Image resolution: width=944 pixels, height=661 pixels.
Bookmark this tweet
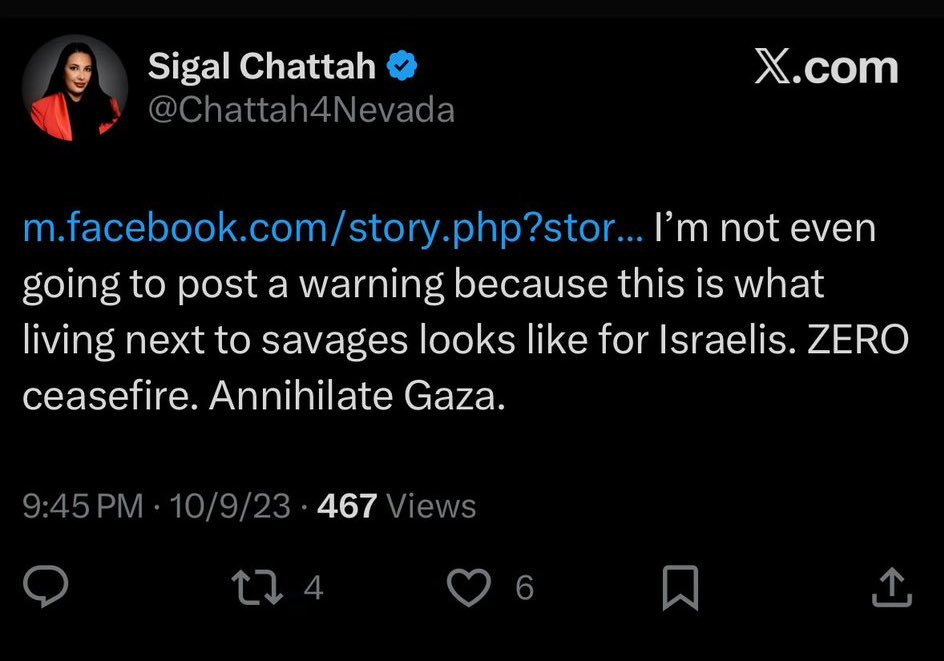[680, 588]
